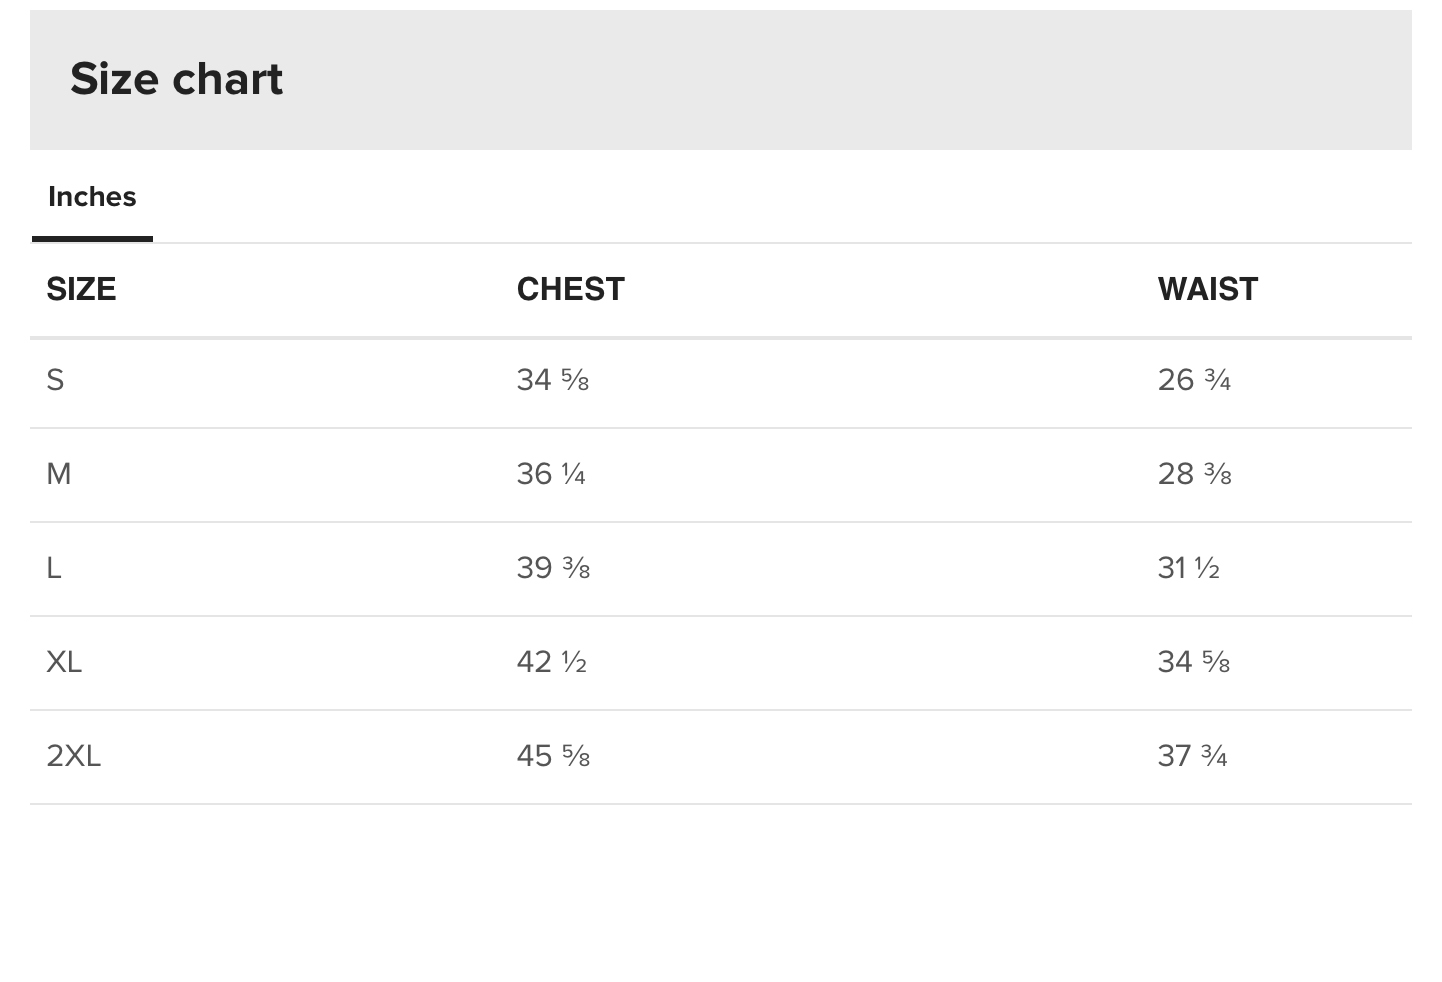Click waist measurement 31 ½ for size L
Image resolution: width=1442 pixels, height=982 pixels.
coord(1188,568)
